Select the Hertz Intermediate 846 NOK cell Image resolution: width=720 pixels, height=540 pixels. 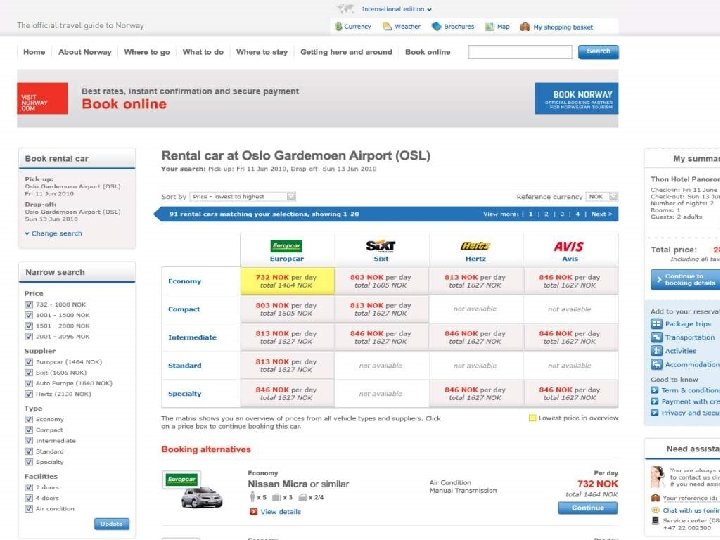[476, 338]
